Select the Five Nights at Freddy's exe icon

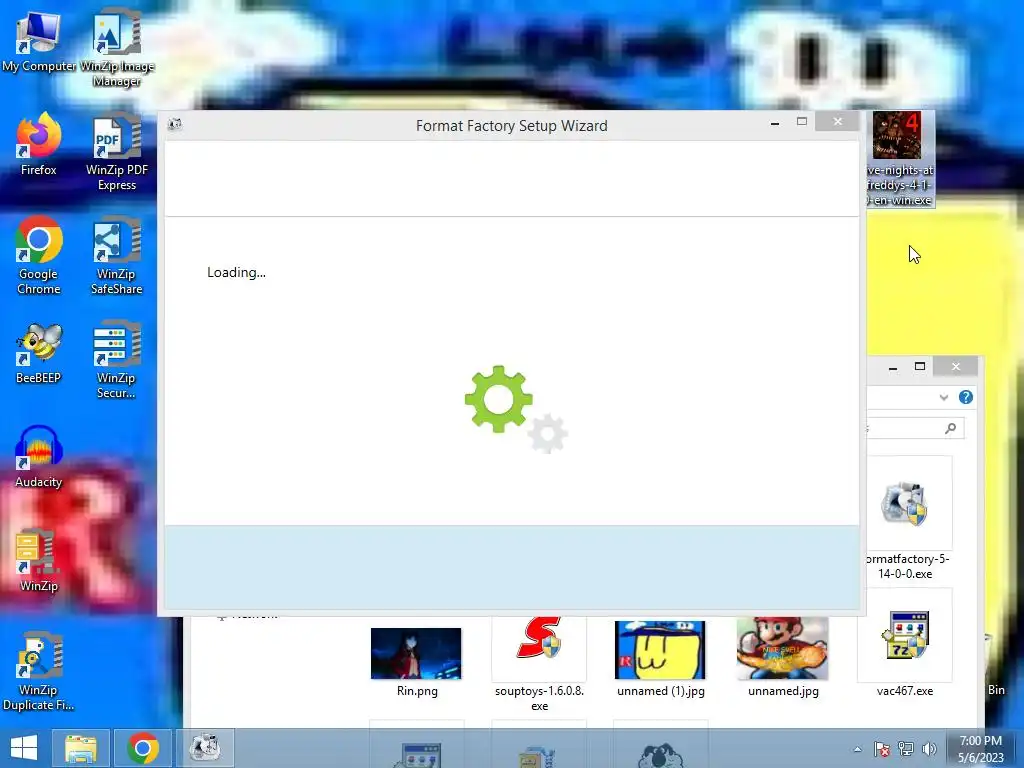click(900, 159)
